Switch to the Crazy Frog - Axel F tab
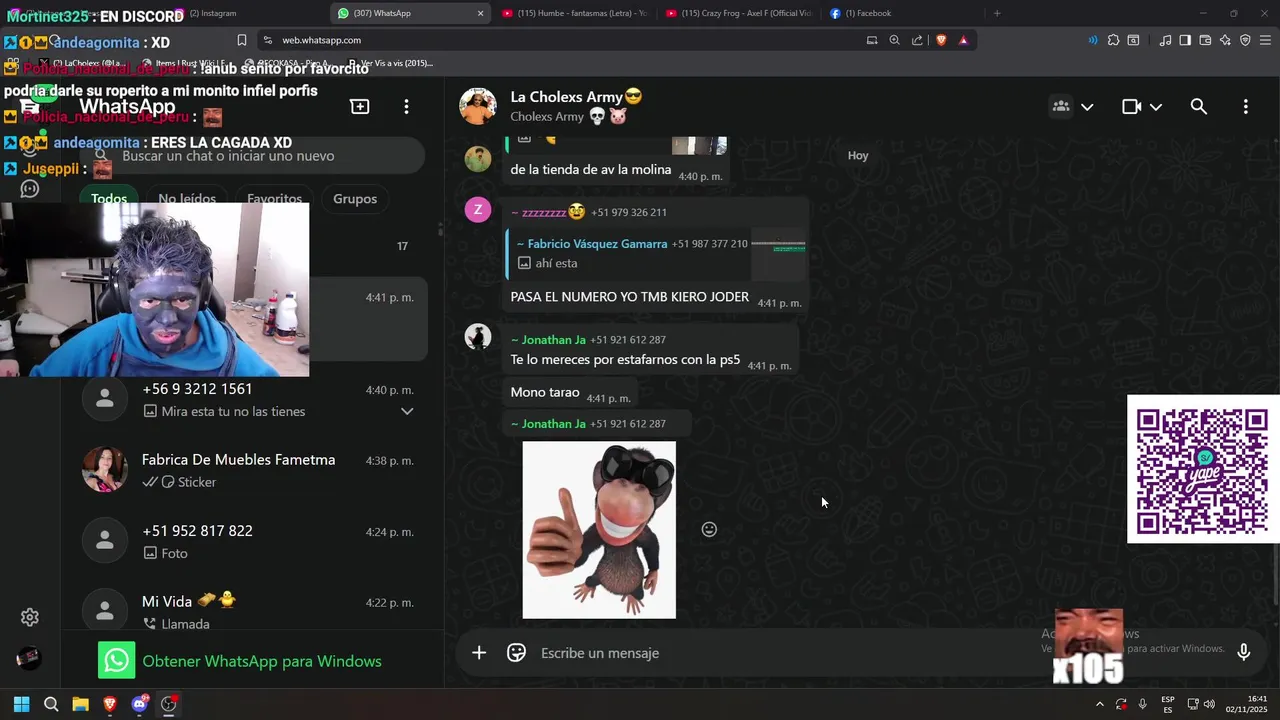Image resolution: width=1280 pixels, height=720 pixels. [738, 13]
